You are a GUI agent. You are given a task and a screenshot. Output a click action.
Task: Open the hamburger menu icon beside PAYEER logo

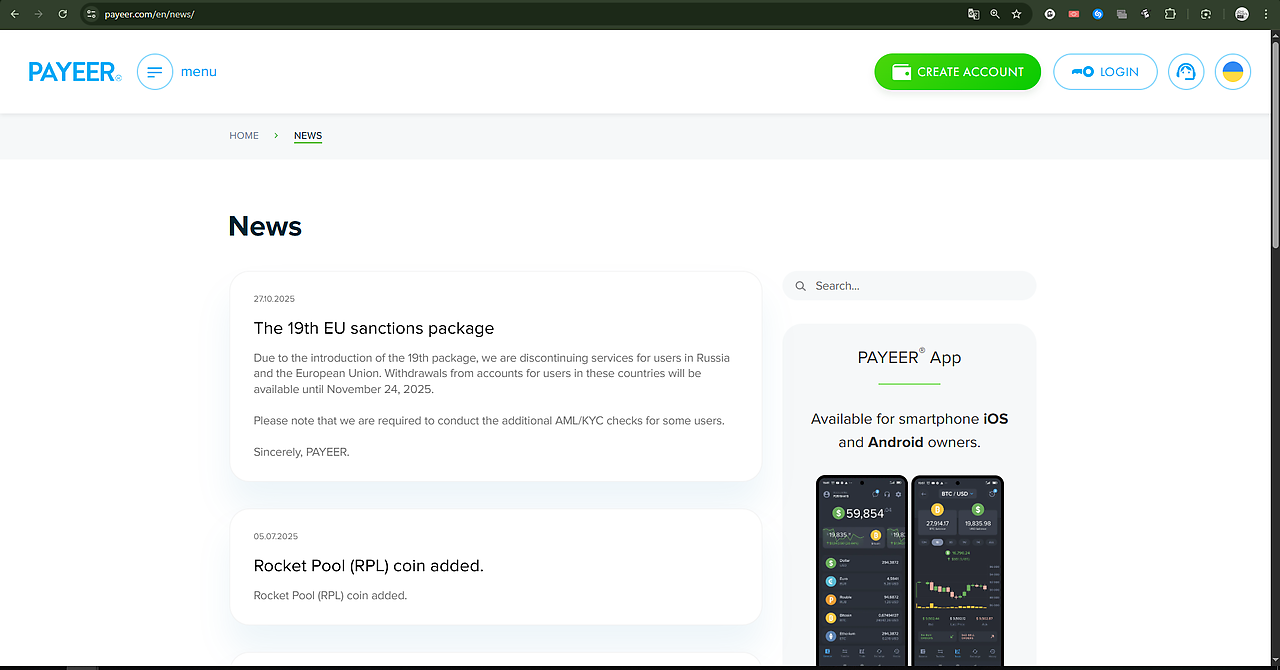(155, 72)
